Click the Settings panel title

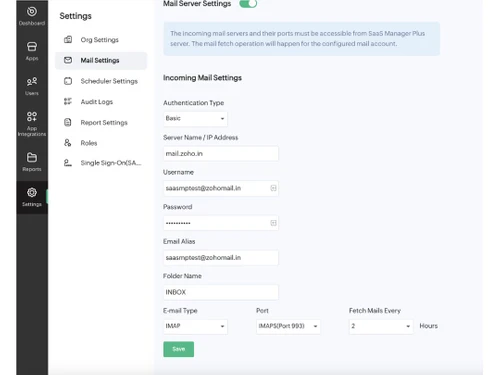point(75,16)
